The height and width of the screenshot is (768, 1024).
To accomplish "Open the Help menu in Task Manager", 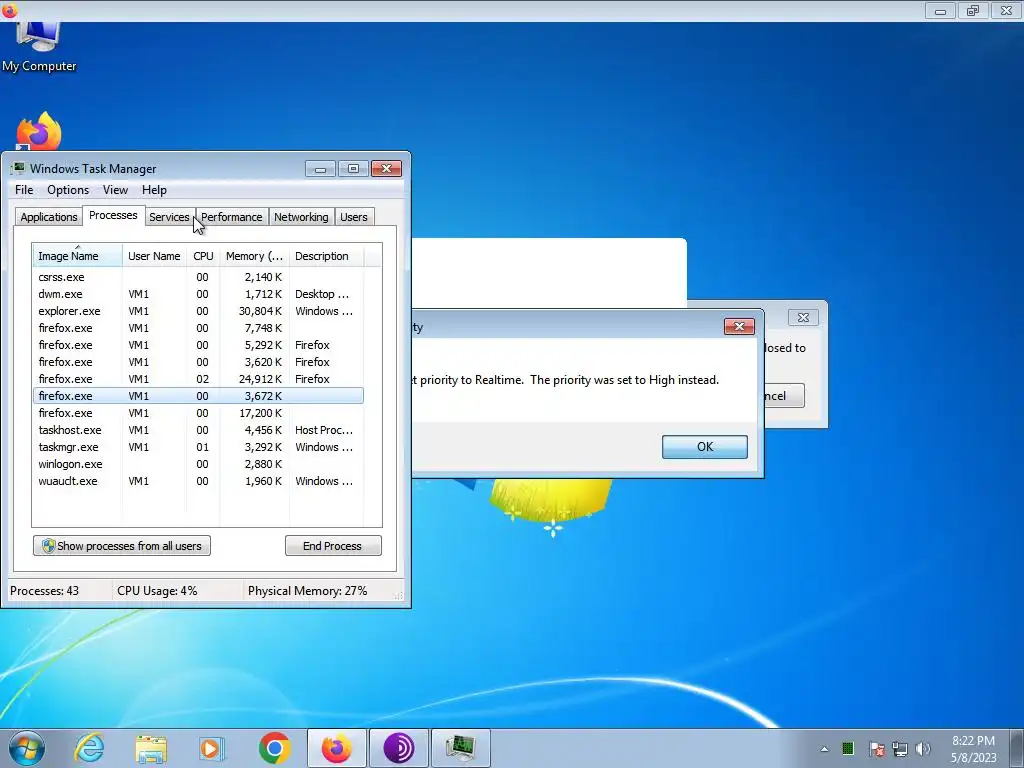I will coord(154,190).
